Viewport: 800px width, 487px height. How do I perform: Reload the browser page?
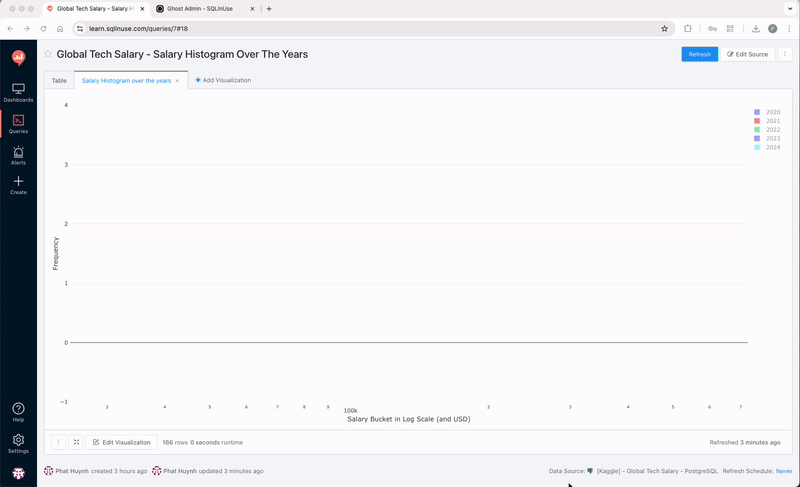pos(43,29)
